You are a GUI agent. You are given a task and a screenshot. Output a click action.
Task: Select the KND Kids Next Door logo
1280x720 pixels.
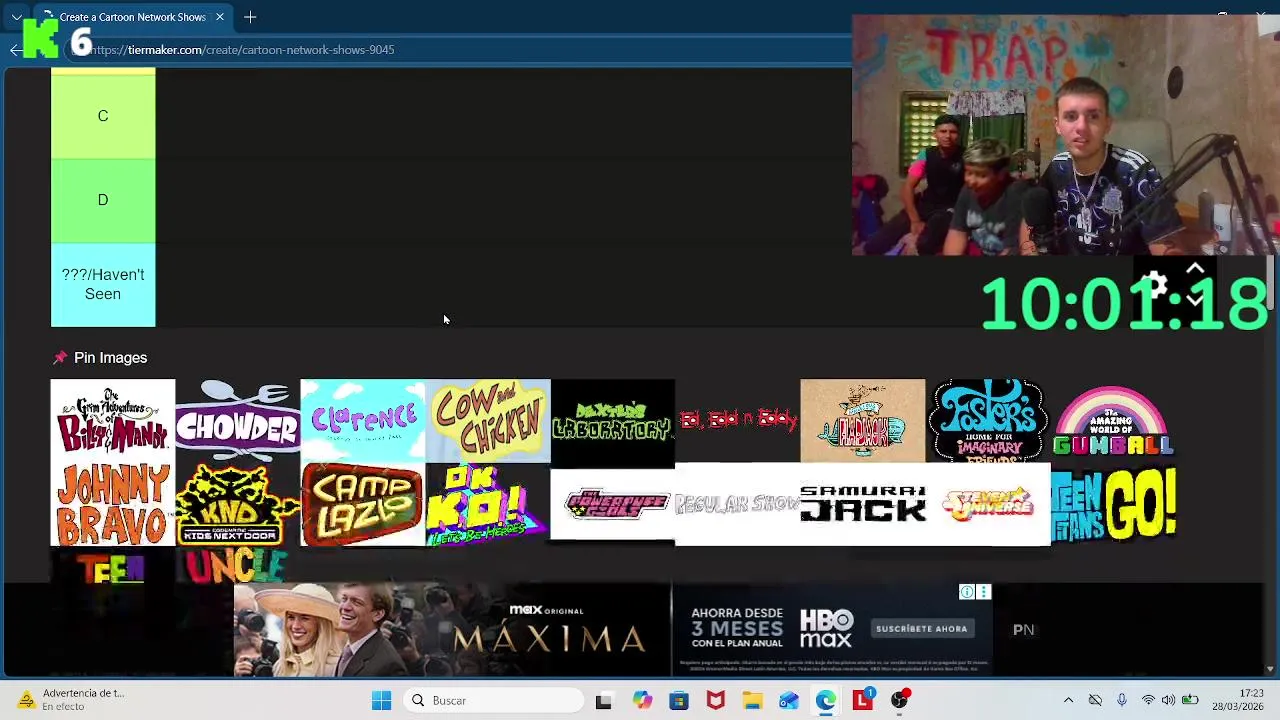coord(238,505)
